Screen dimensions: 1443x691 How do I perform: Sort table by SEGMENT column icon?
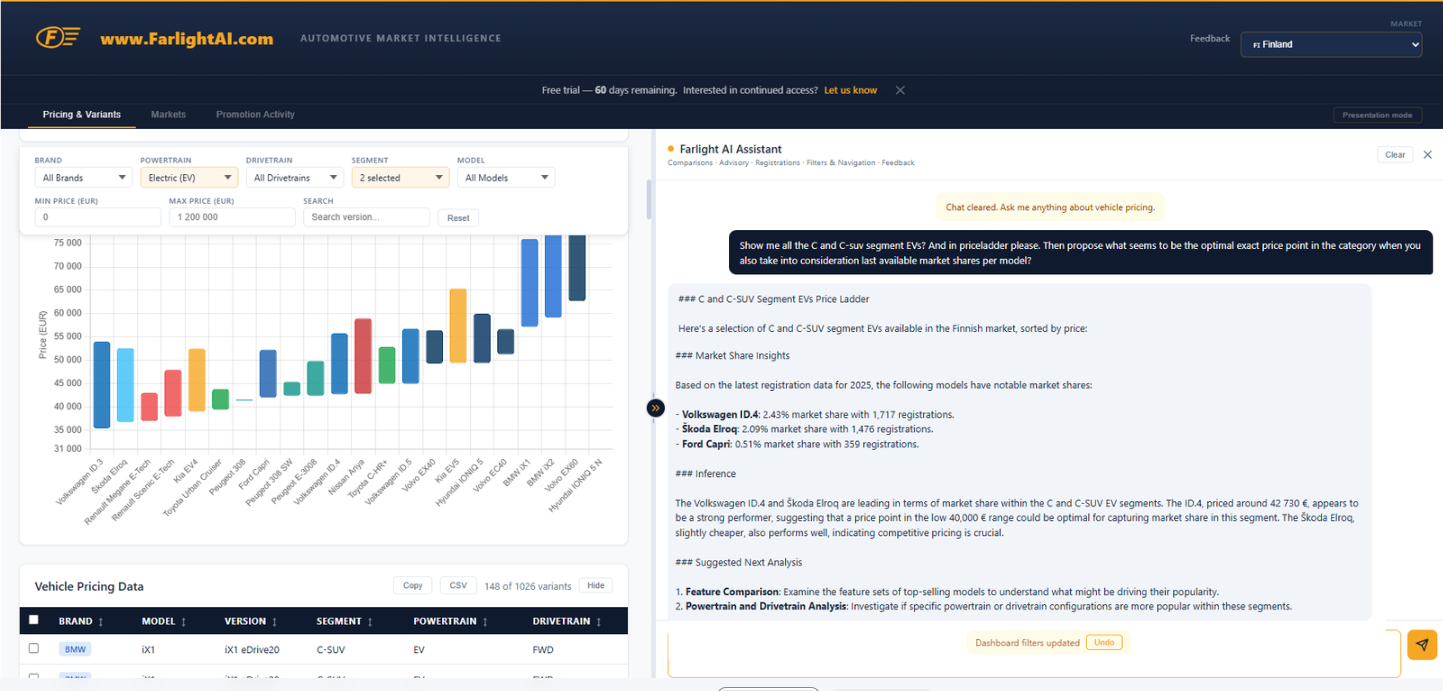(x=372, y=622)
